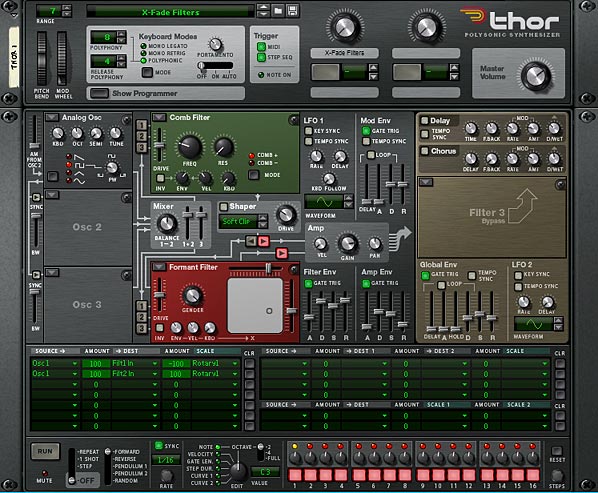Viewport: 598px width, 493px height.
Task: Open the Filt1 In destination dropdown
Action: coord(135,363)
